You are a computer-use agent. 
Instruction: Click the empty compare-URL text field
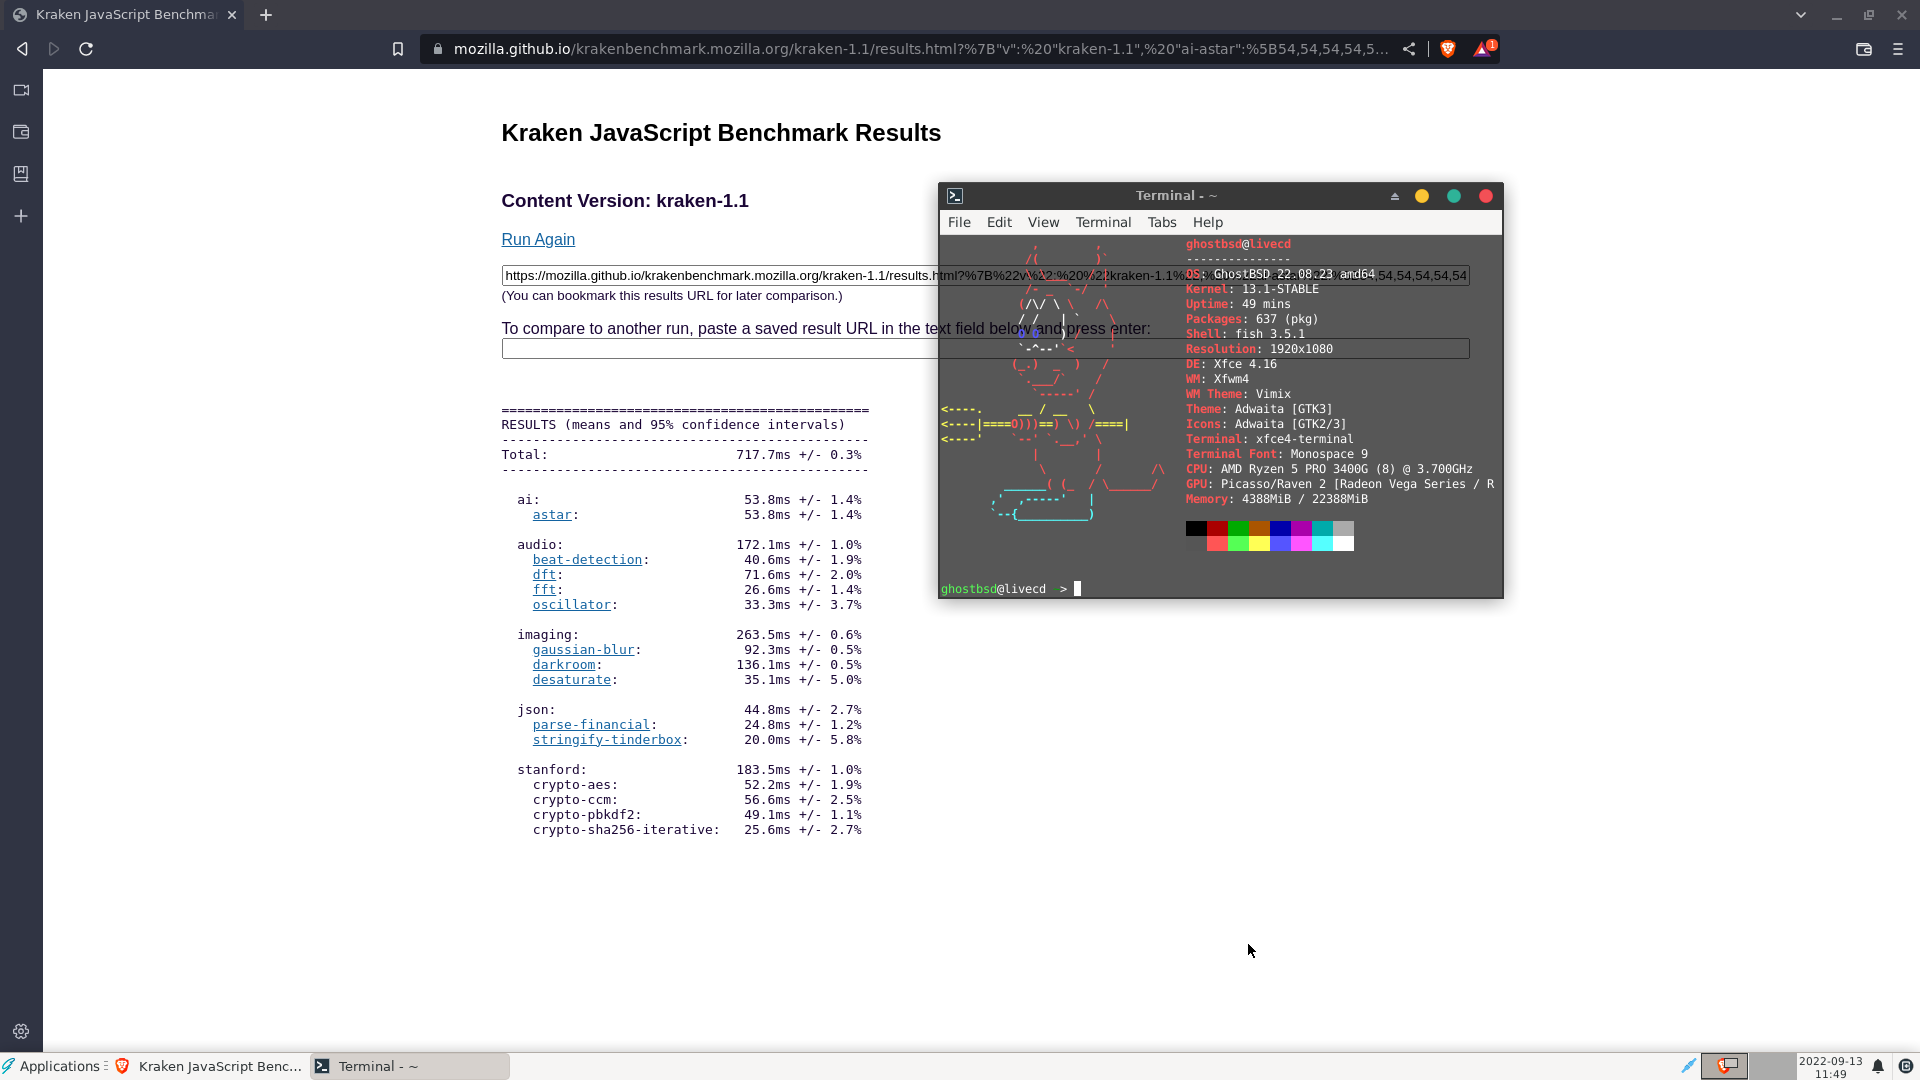click(x=985, y=349)
